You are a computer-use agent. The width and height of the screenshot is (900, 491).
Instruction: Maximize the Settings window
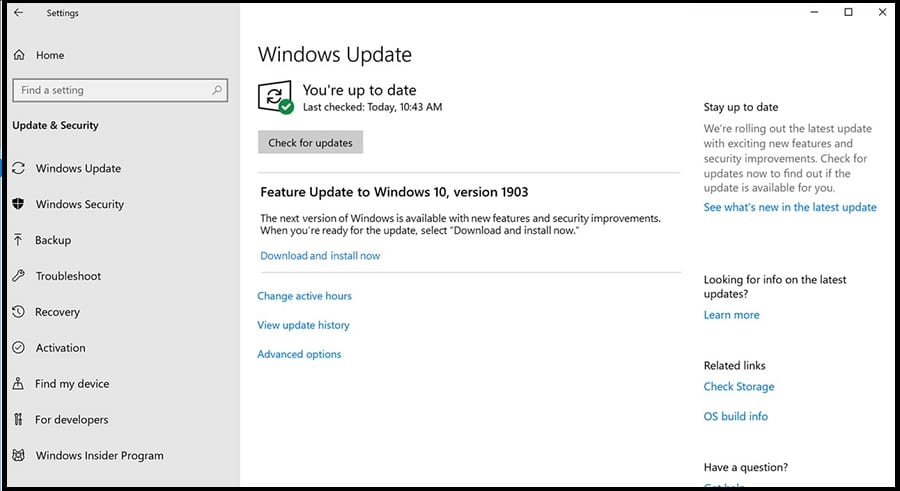coord(848,12)
